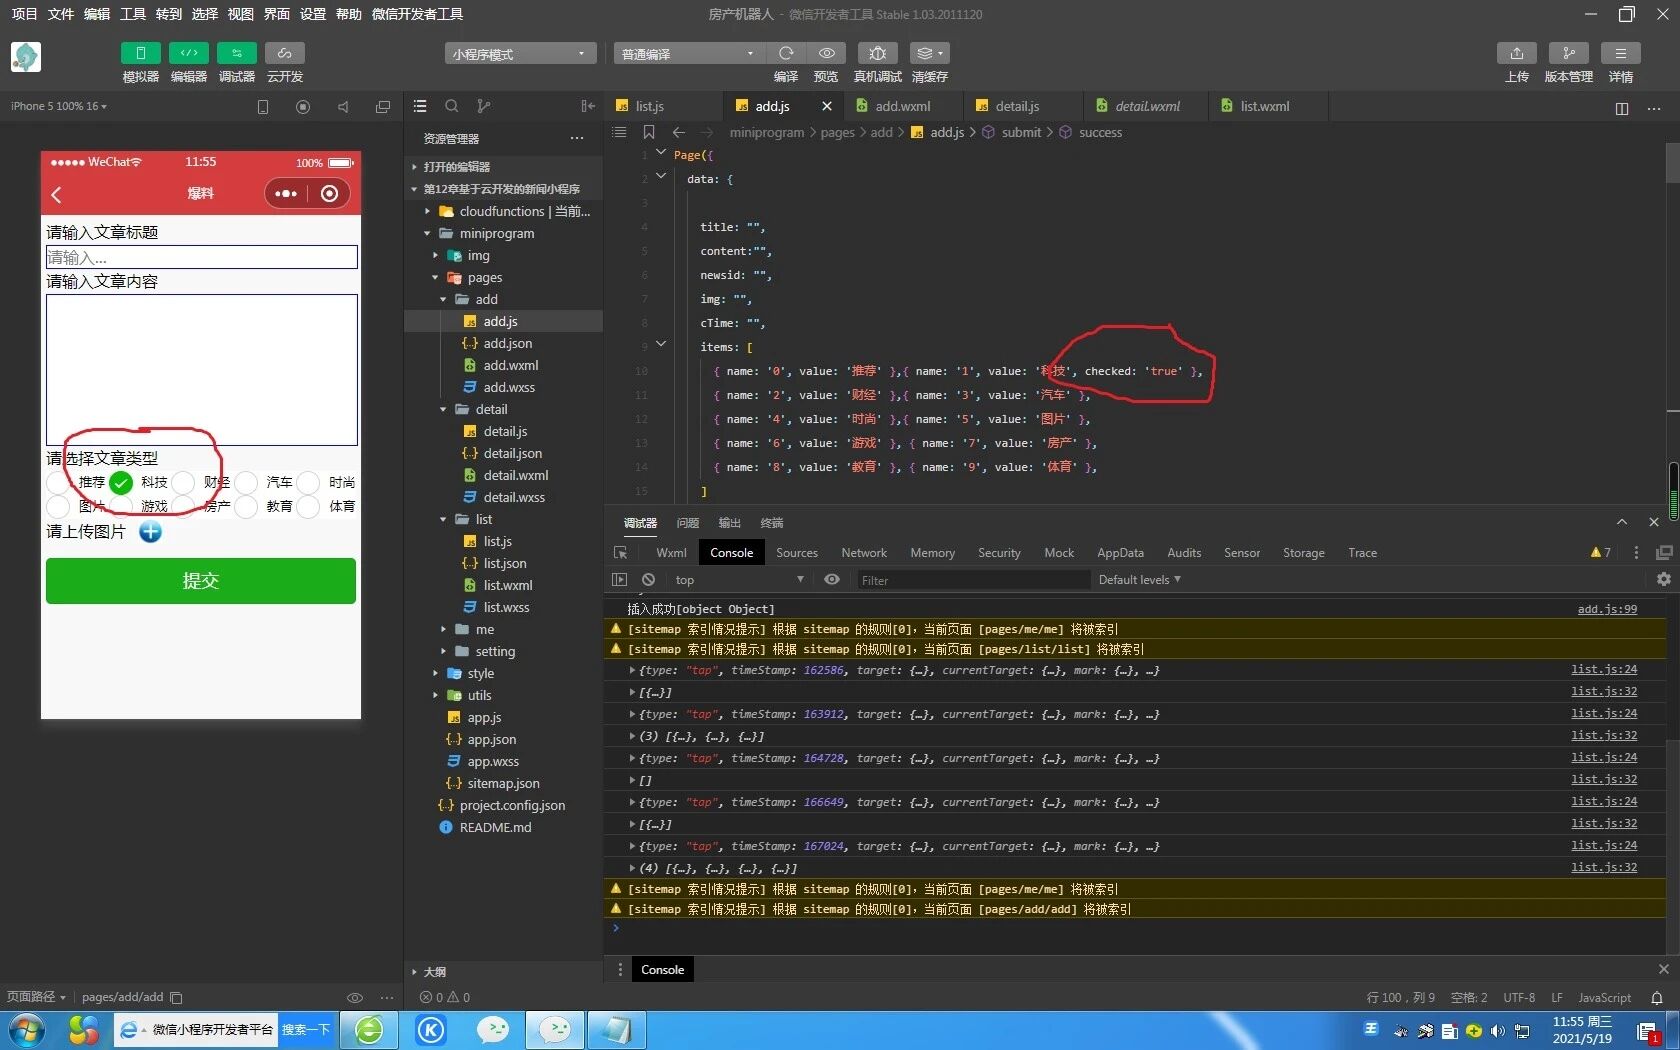This screenshot has width=1680, height=1050.
Task: Start real device debugging (真机调试)
Action: click(x=877, y=53)
